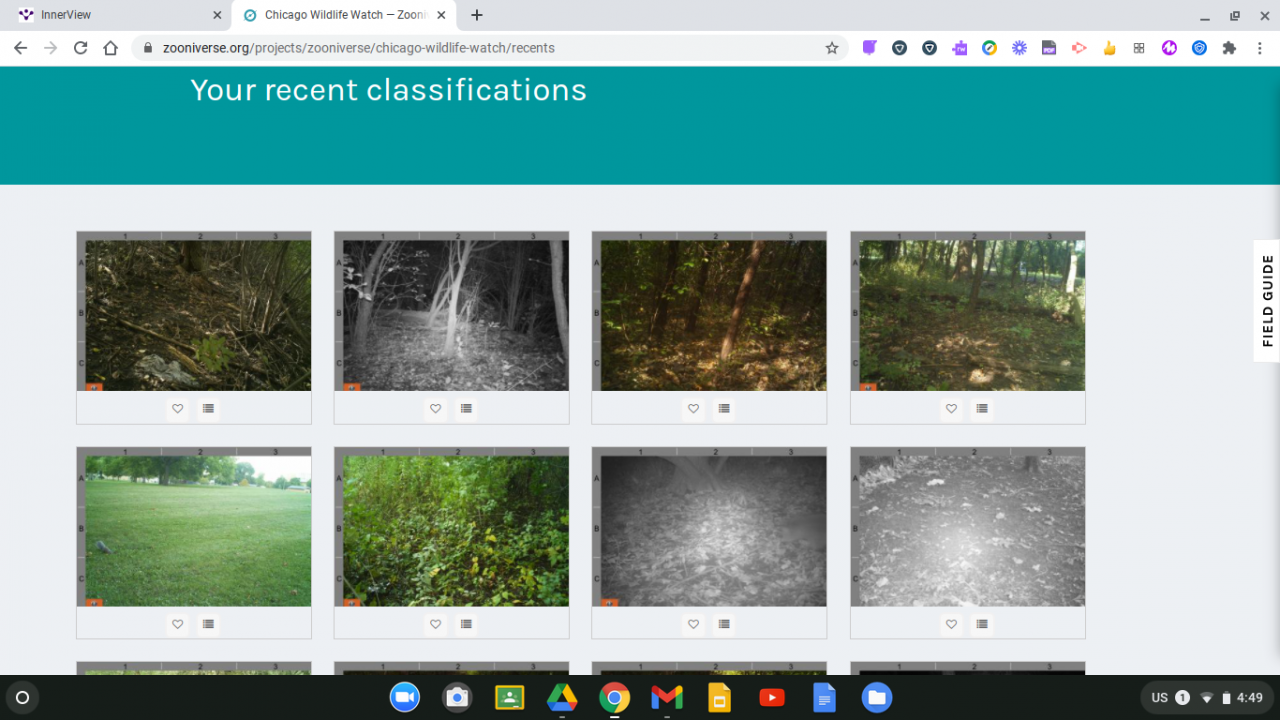Click the US keyboard input indicator

(1159, 698)
